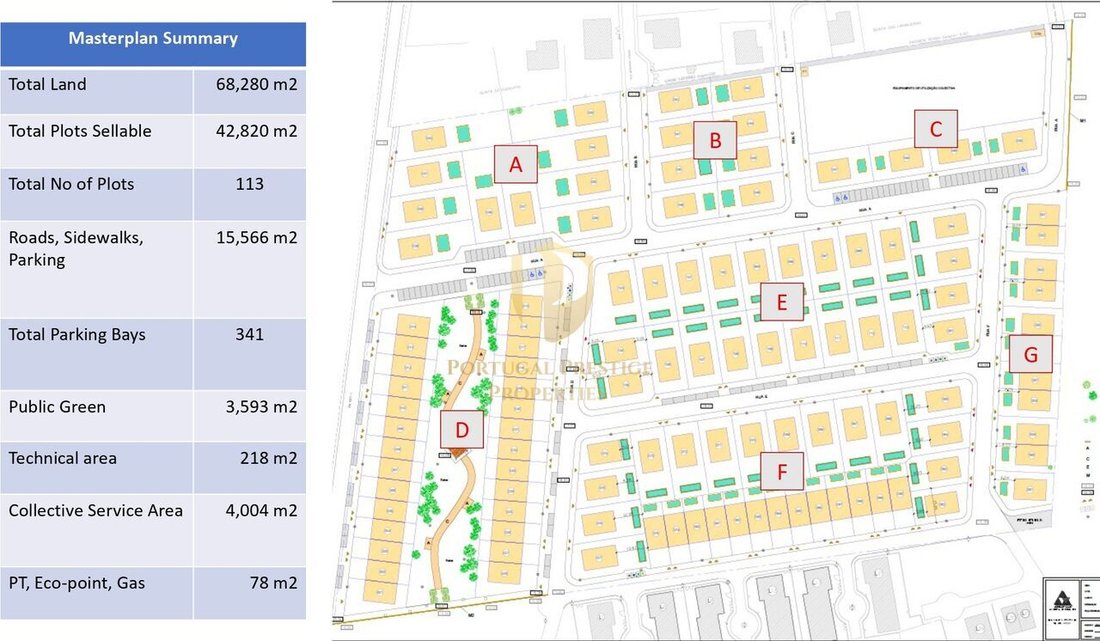Viewport: 1100px width, 641px height.
Task: Select the '218 m2' value
Action: point(269,459)
